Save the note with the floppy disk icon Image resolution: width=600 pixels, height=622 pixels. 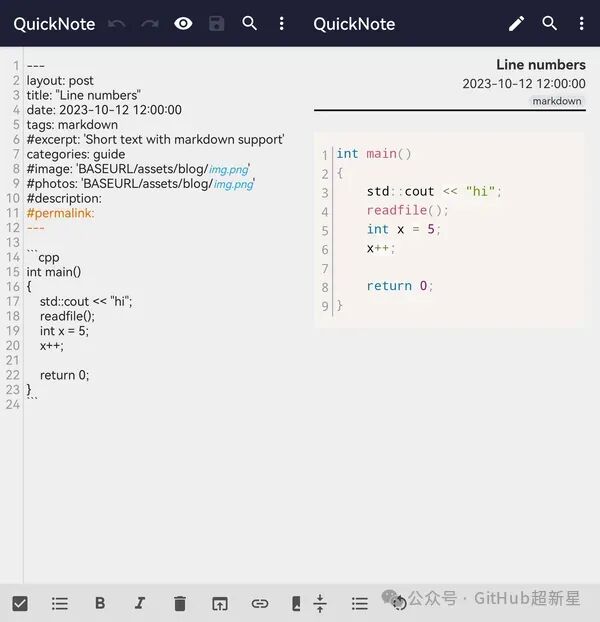(217, 24)
